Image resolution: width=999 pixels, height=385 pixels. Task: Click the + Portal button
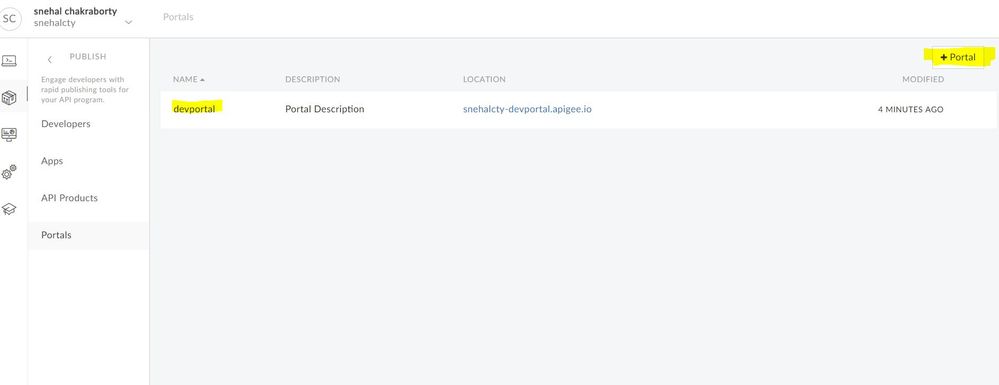958,57
